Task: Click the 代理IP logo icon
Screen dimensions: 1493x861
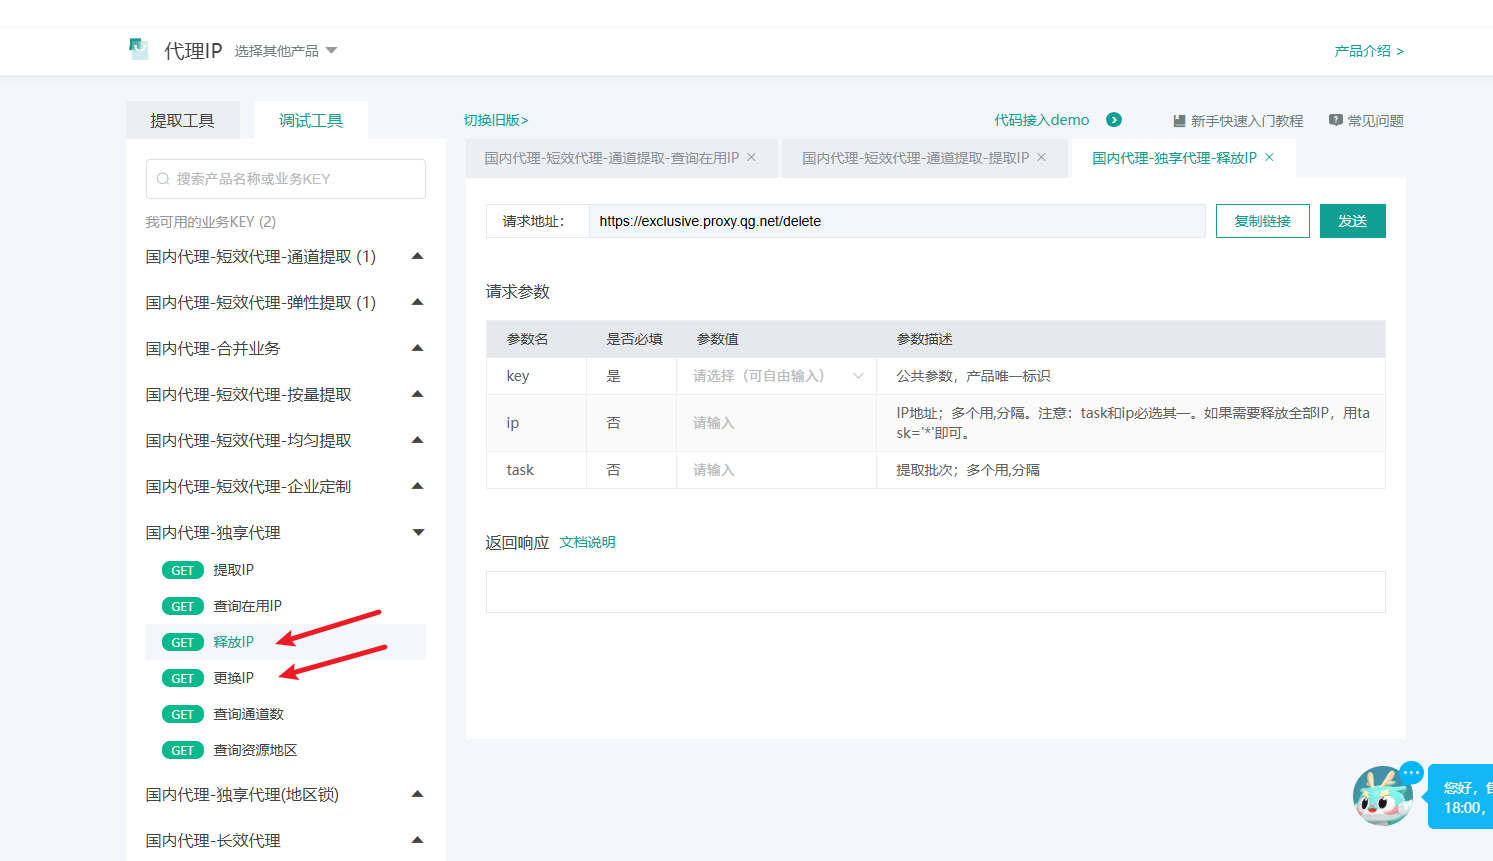Action: coord(139,49)
